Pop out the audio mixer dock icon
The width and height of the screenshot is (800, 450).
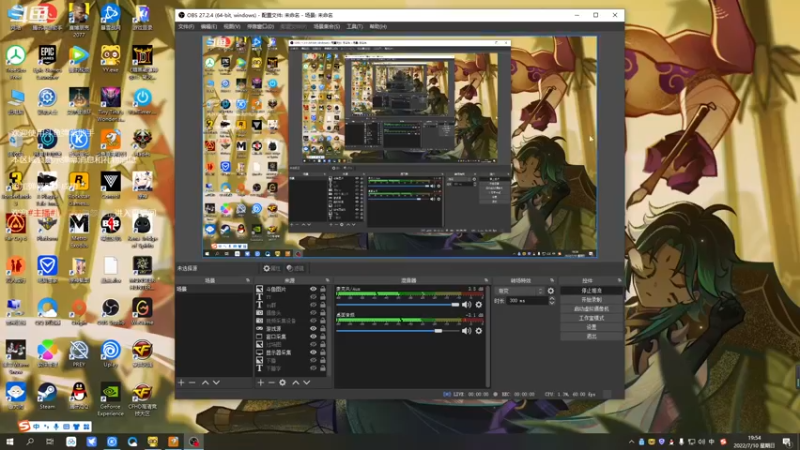coord(486,280)
